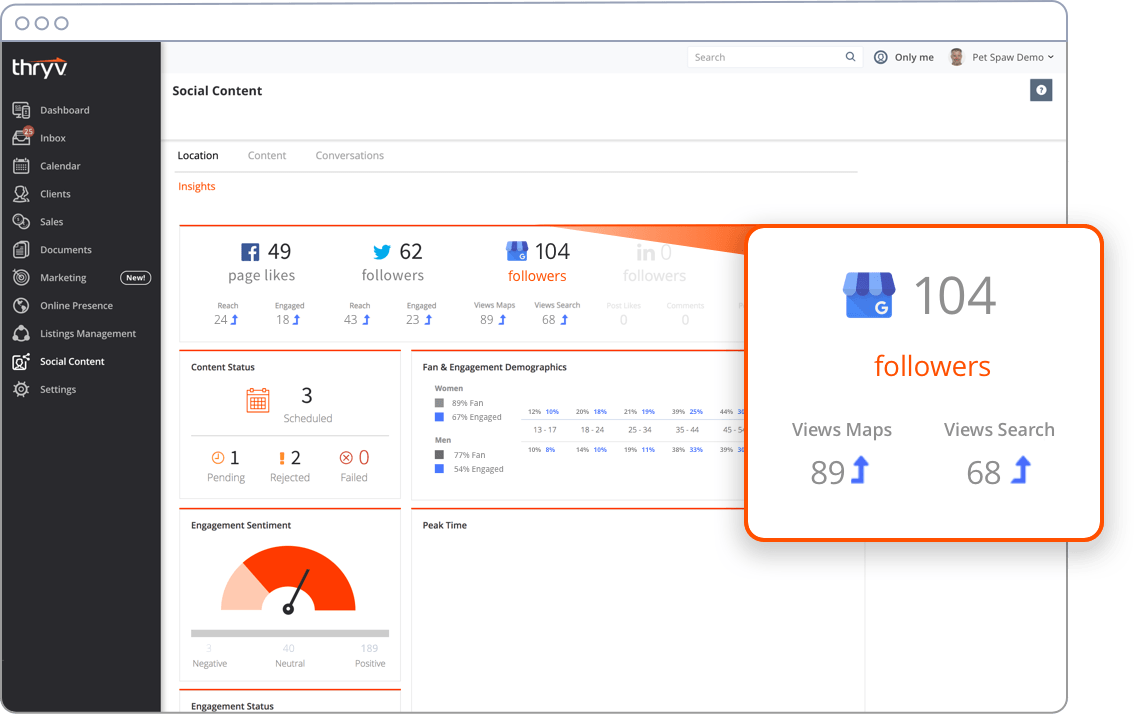Click the large followers text in popup
Screen dimensions: 1134x714
click(932, 366)
